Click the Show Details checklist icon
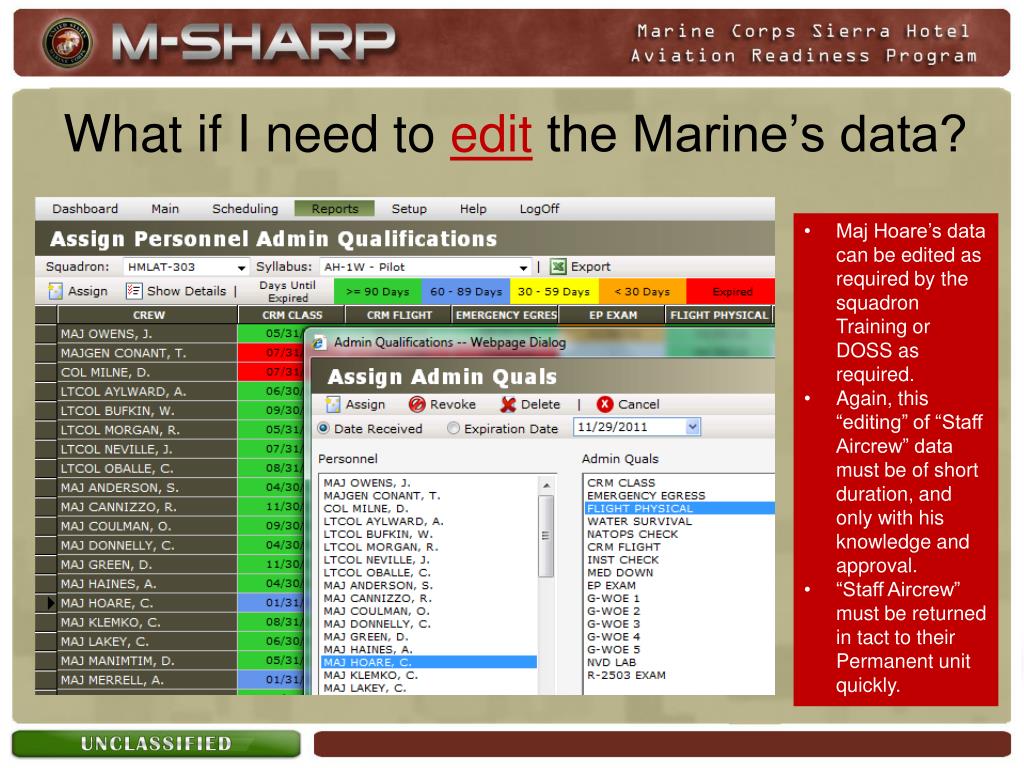1024x768 pixels. tap(134, 291)
